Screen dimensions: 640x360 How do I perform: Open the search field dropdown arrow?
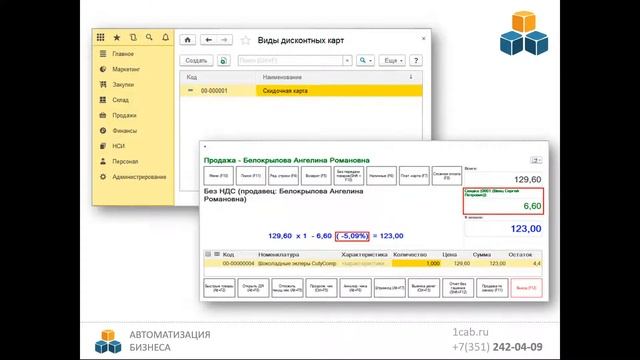[x=347, y=60]
